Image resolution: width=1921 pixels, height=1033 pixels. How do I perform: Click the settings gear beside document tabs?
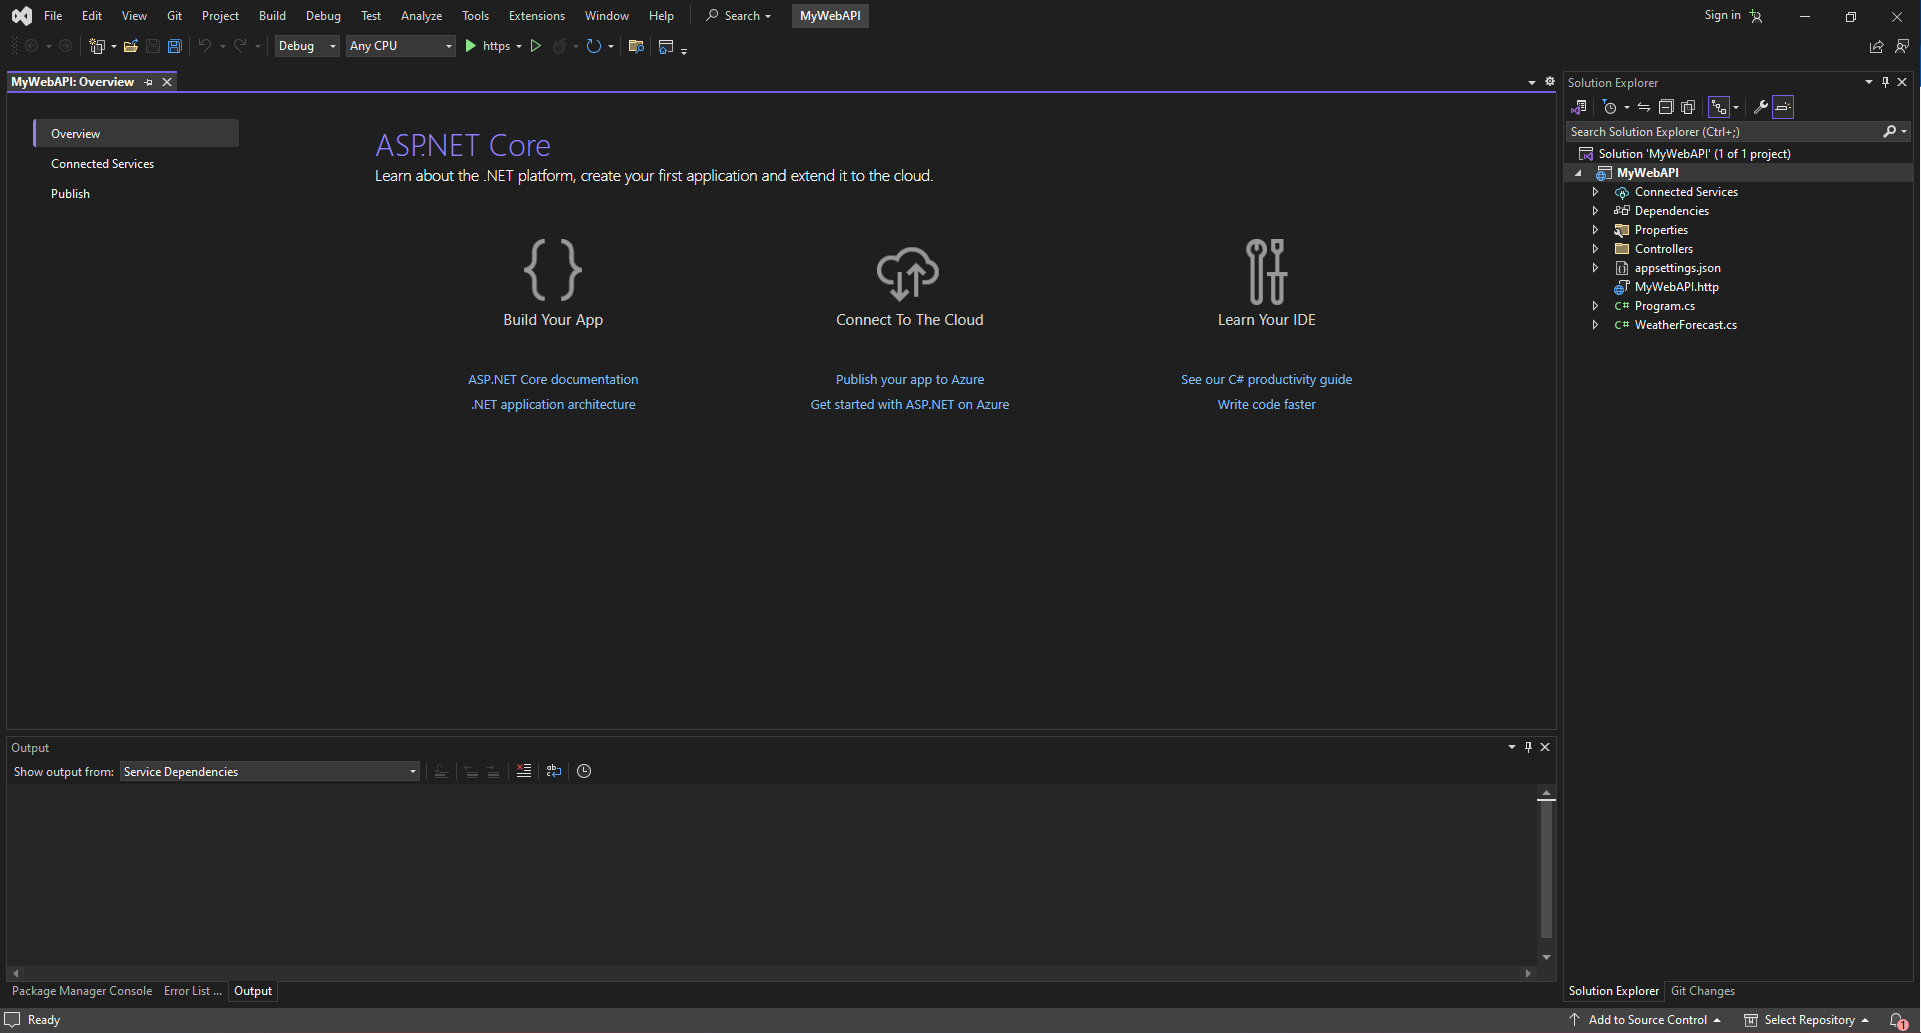(x=1550, y=82)
